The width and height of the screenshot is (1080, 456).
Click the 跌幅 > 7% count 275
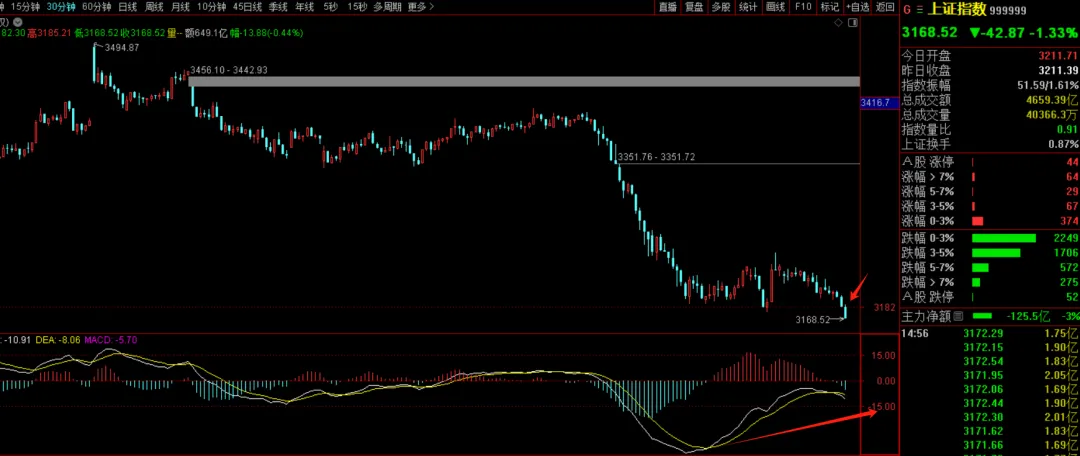[x=1069, y=282]
